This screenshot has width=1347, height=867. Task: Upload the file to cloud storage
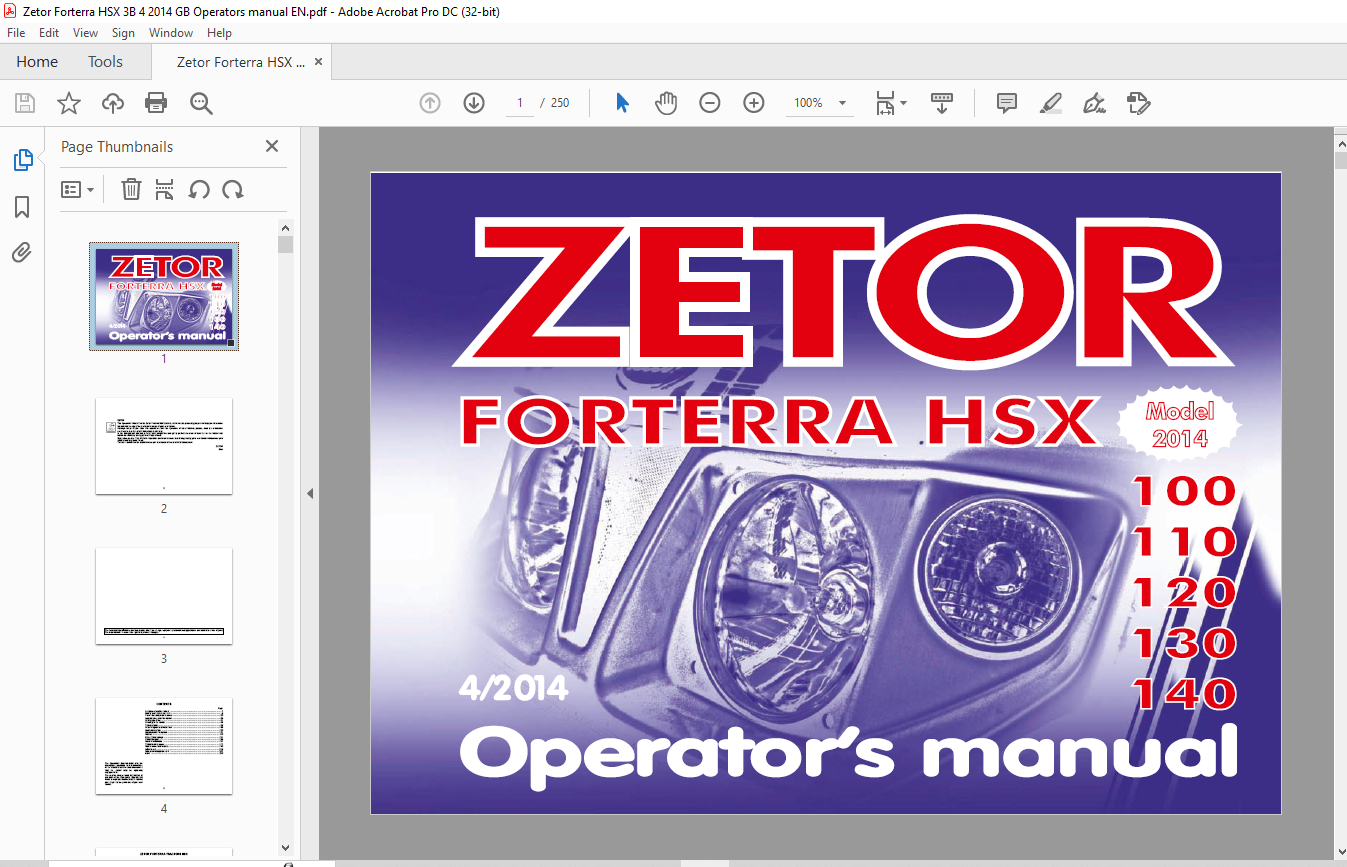113,103
